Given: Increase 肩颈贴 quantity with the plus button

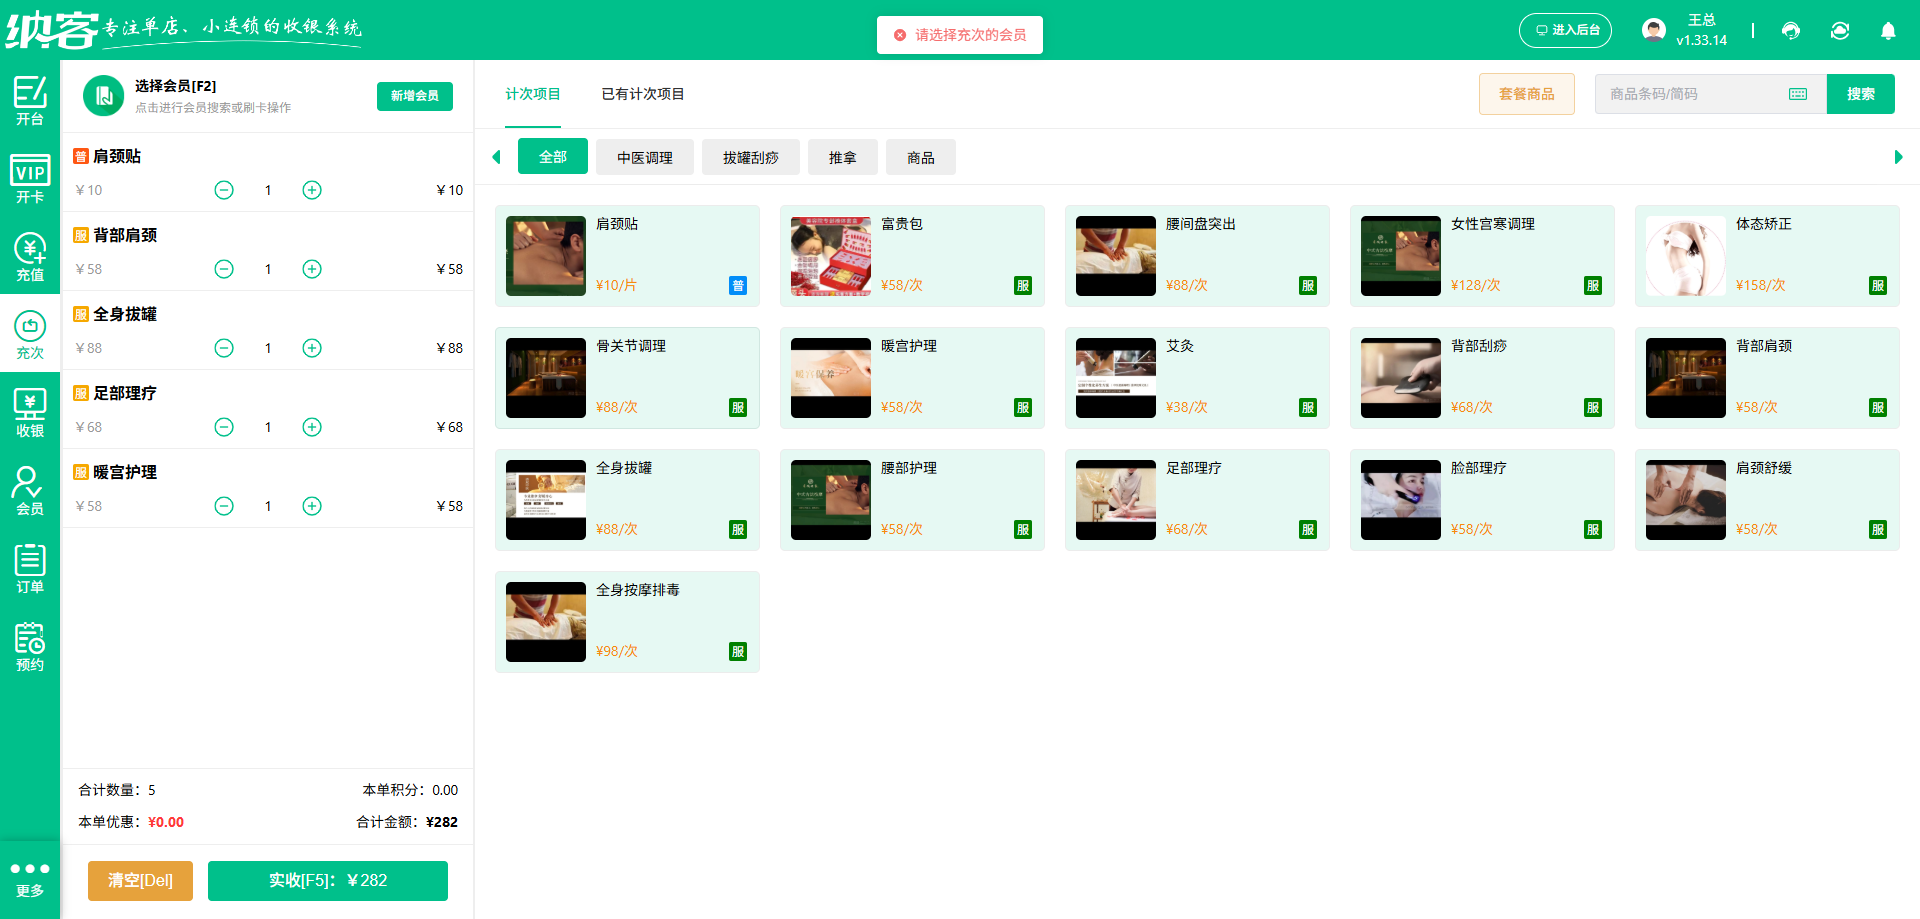Looking at the screenshot, I should [x=311, y=189].
